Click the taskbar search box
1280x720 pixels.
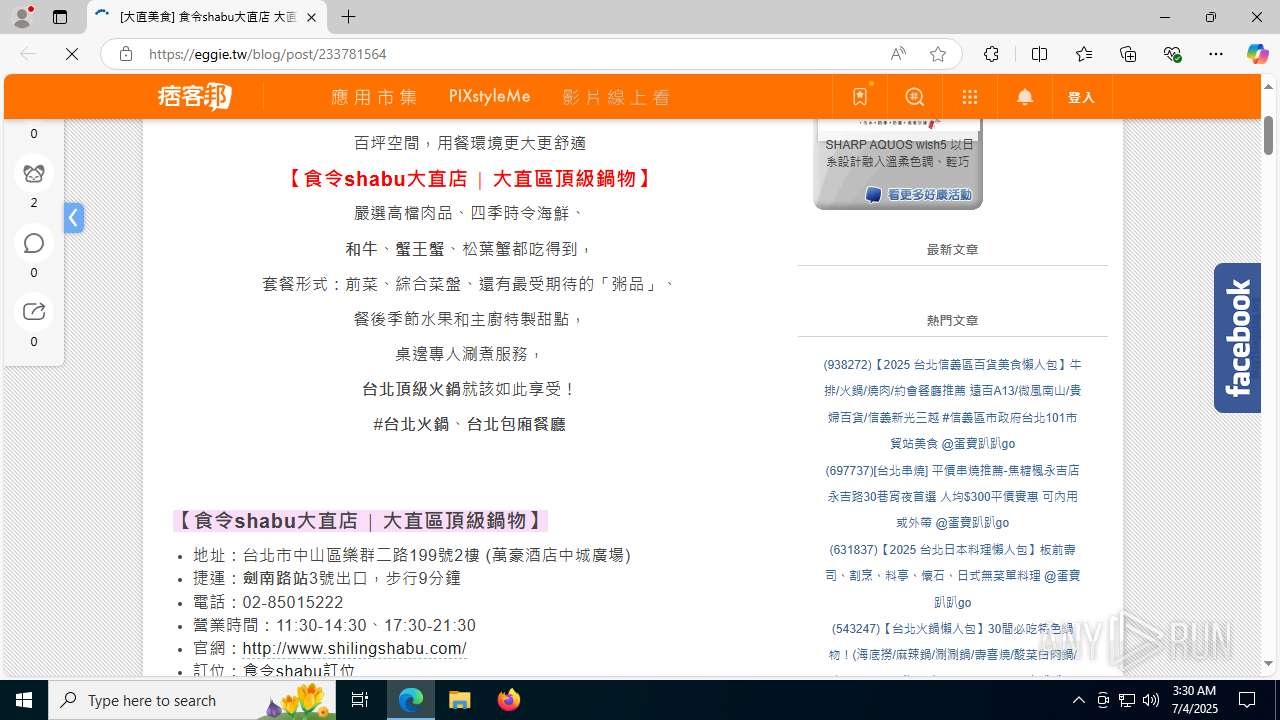(192, 700)
